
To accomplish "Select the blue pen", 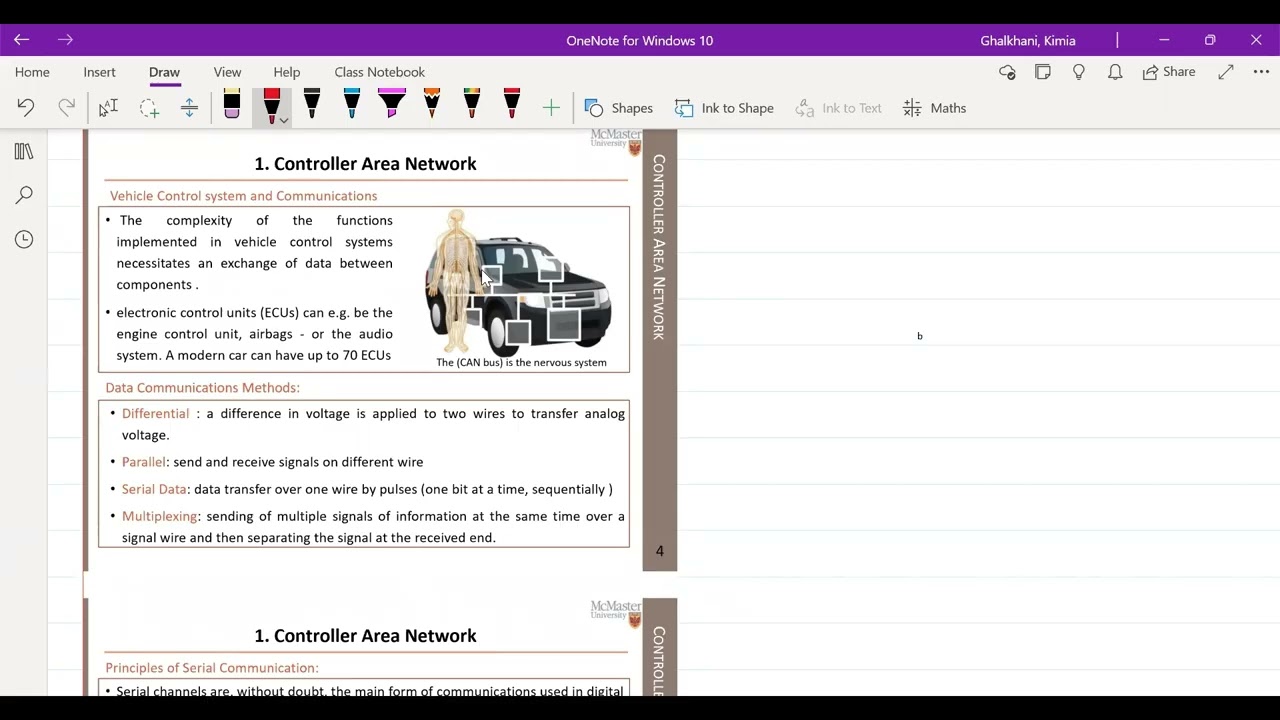I will pos(352,104).
